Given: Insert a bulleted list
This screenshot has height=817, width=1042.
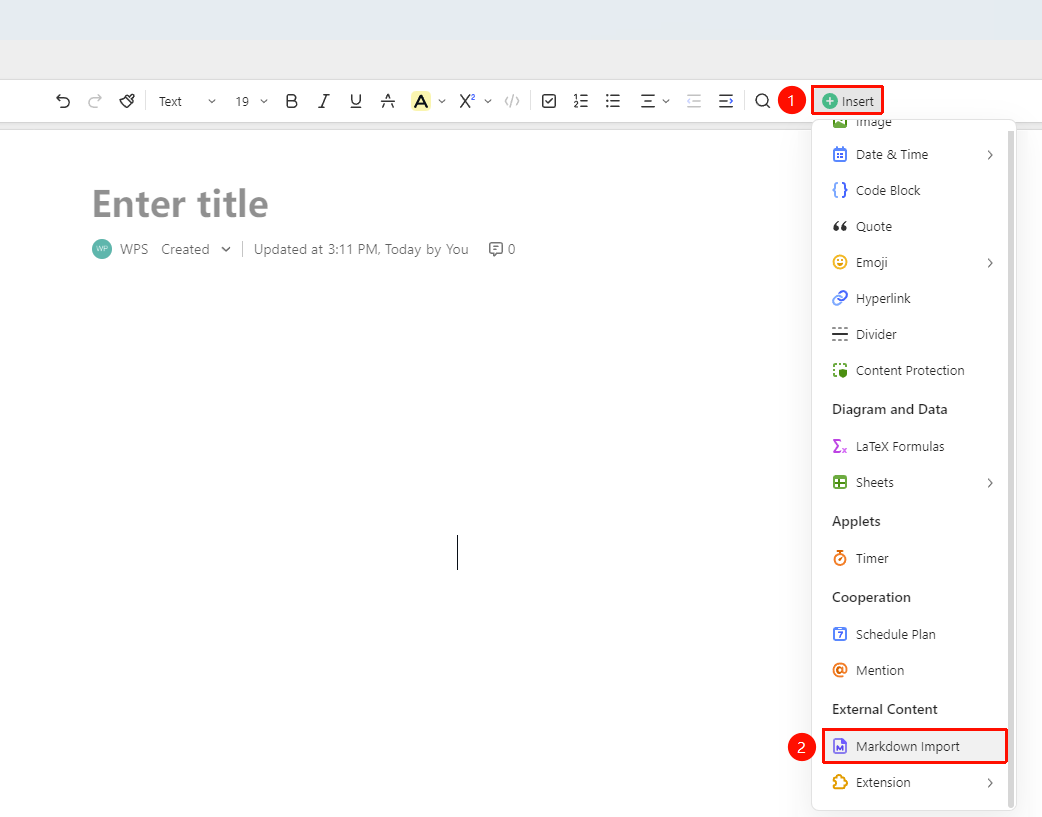Looking at the screenshot, I should coord(613,101).
